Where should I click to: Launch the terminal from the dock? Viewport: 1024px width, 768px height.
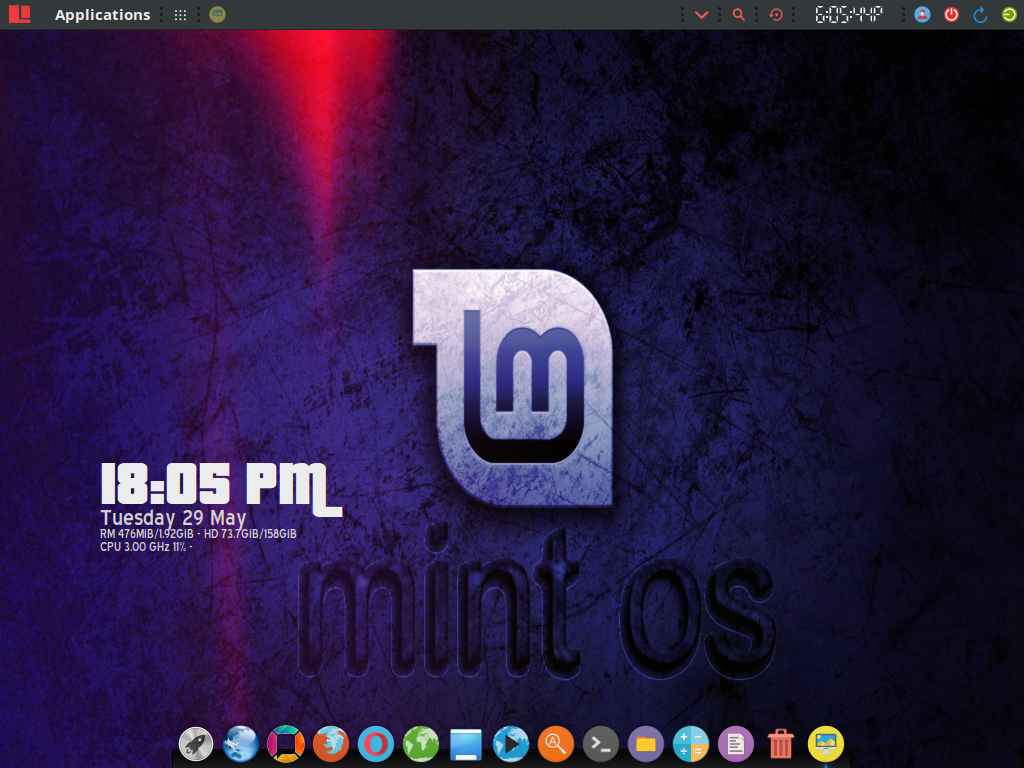[x=601, y=744]
